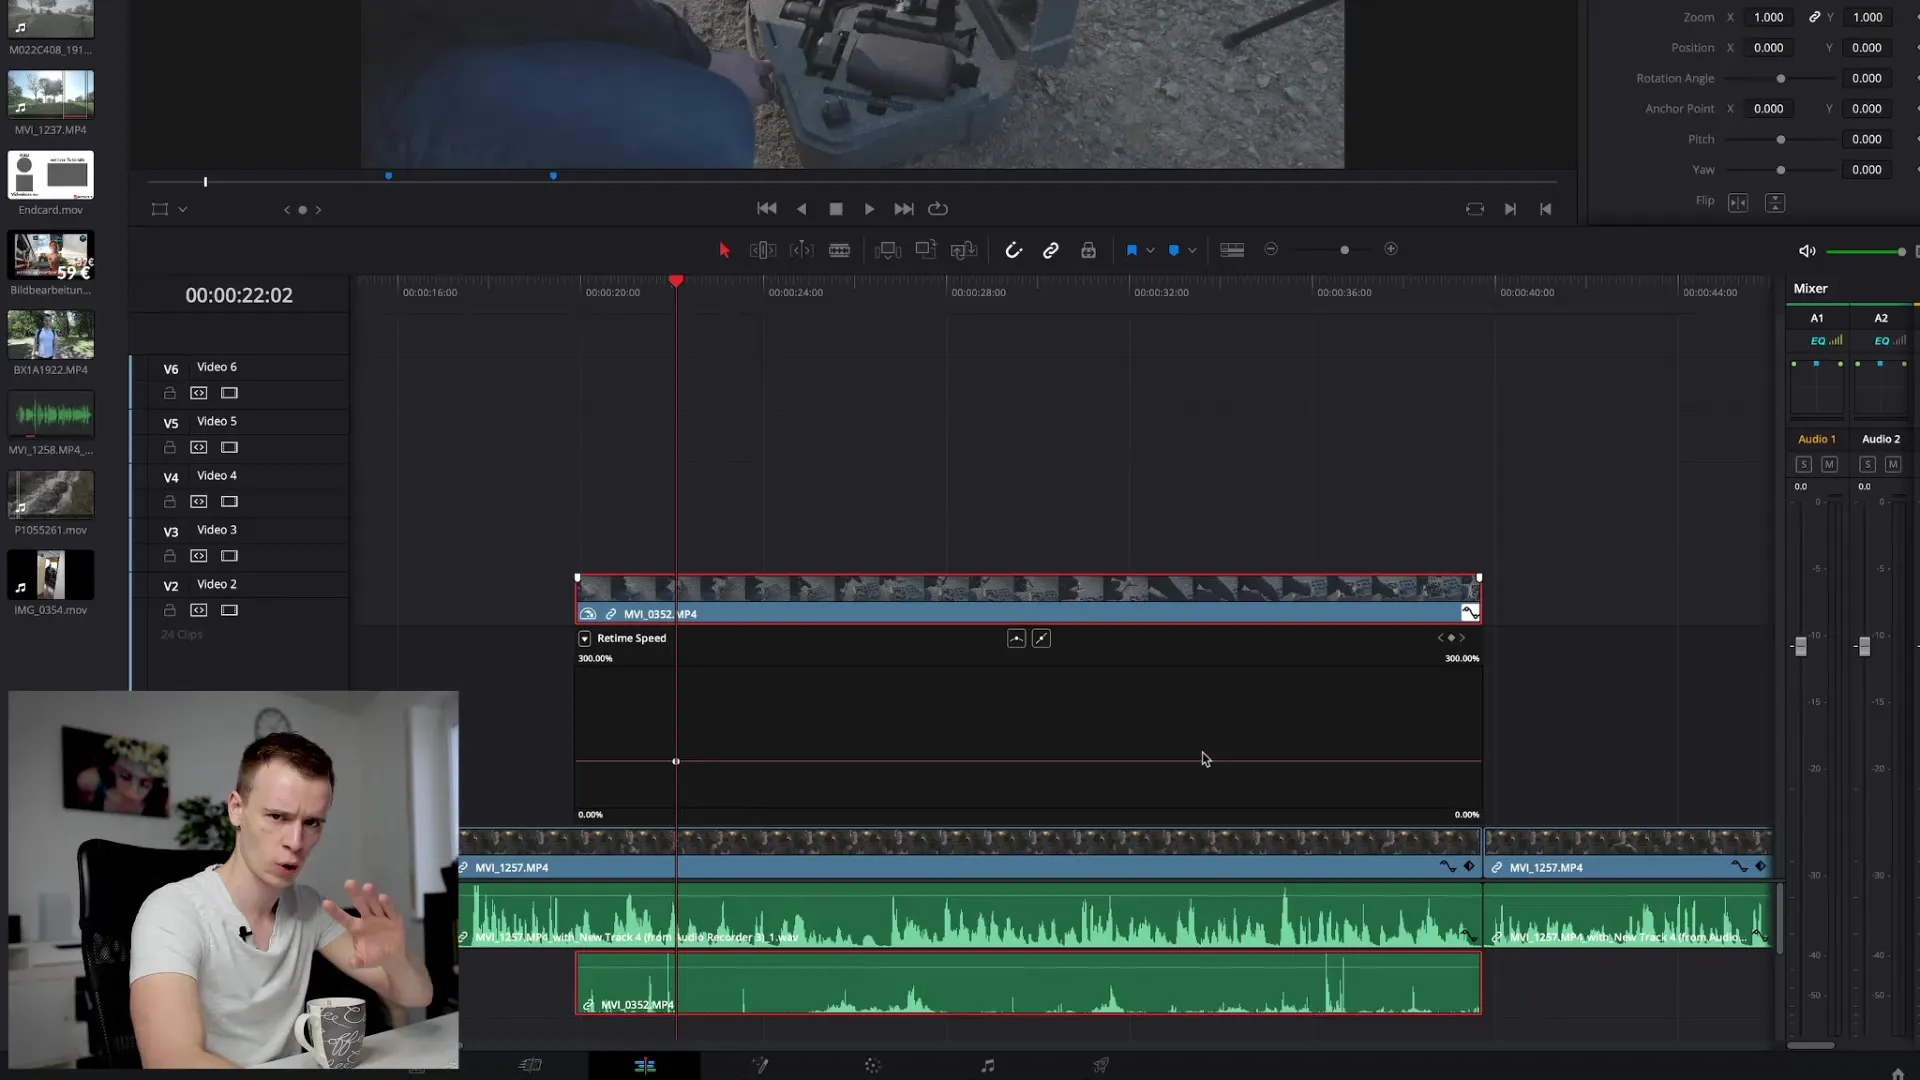Open the Retime Speed curve dropdown
The width and height of the screenshot is (1920, 1080).
[585, 638]
